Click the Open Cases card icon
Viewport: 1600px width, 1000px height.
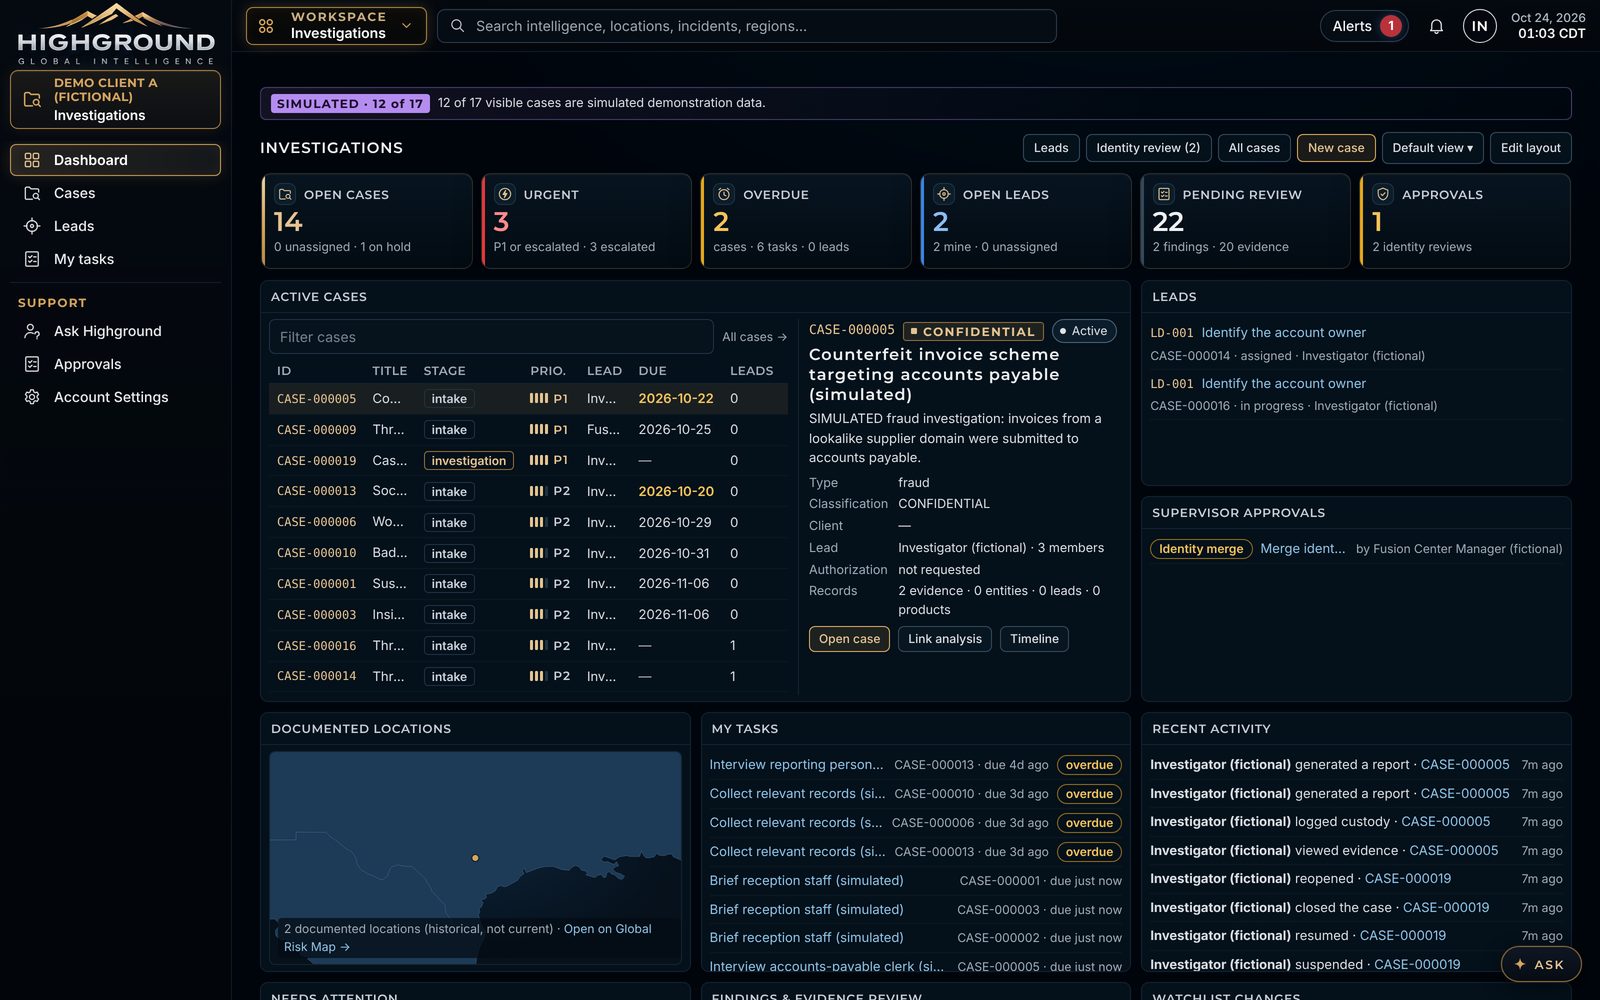285,194
